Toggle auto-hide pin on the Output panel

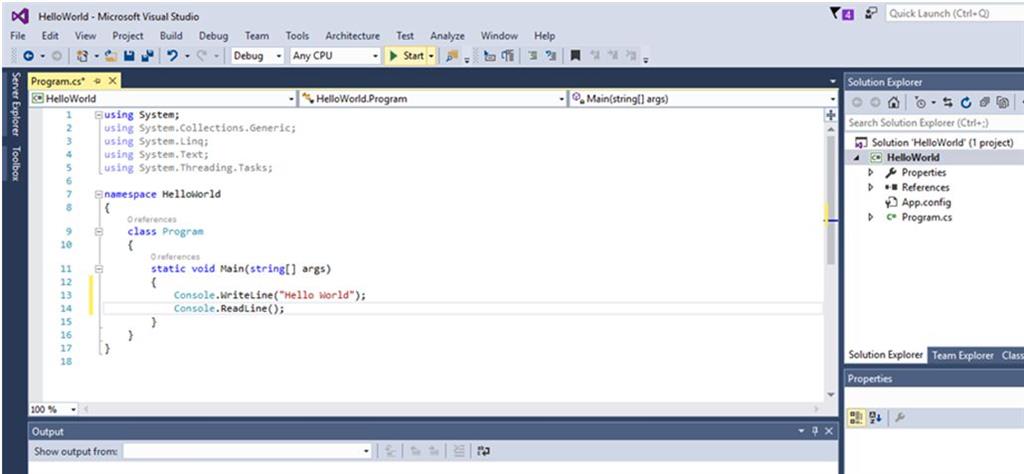point(815,432)
